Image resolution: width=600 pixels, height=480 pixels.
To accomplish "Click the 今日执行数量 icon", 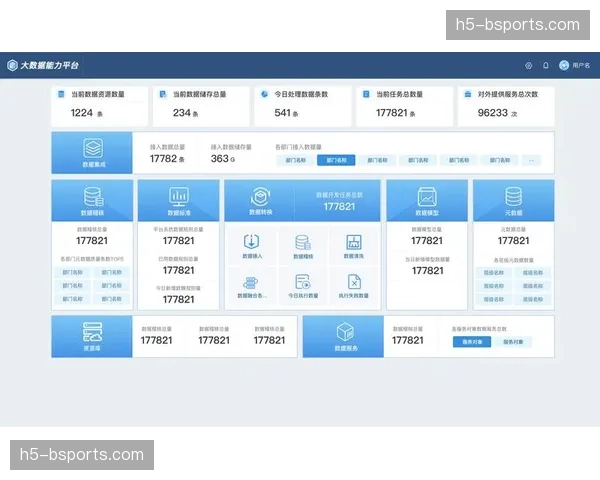I will click(302, 285).
